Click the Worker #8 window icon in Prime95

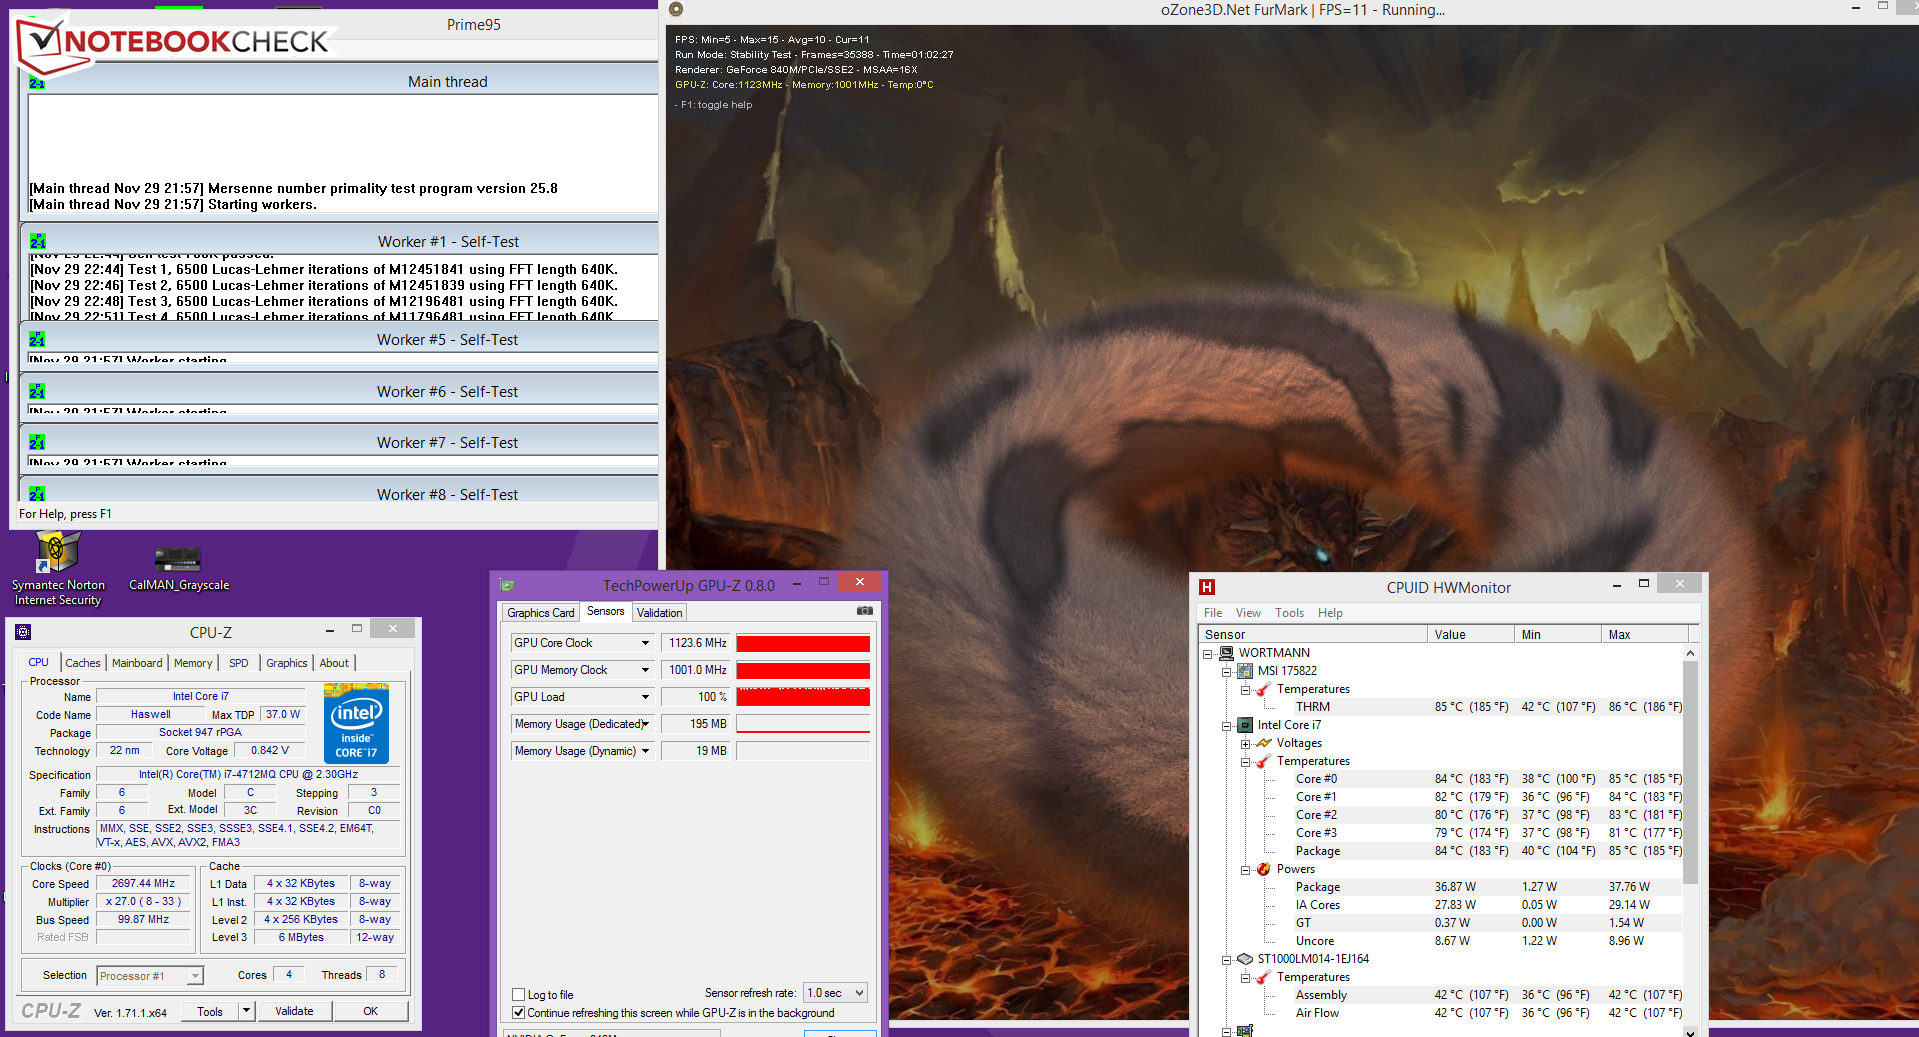tap(37, 495)
